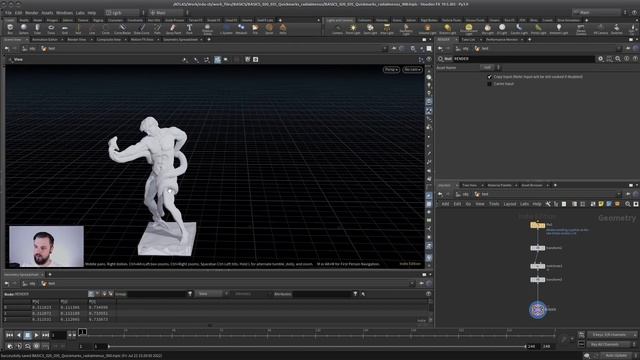Switch to the Composite View tab
640x360 pixels.
(x=109, y=40)
